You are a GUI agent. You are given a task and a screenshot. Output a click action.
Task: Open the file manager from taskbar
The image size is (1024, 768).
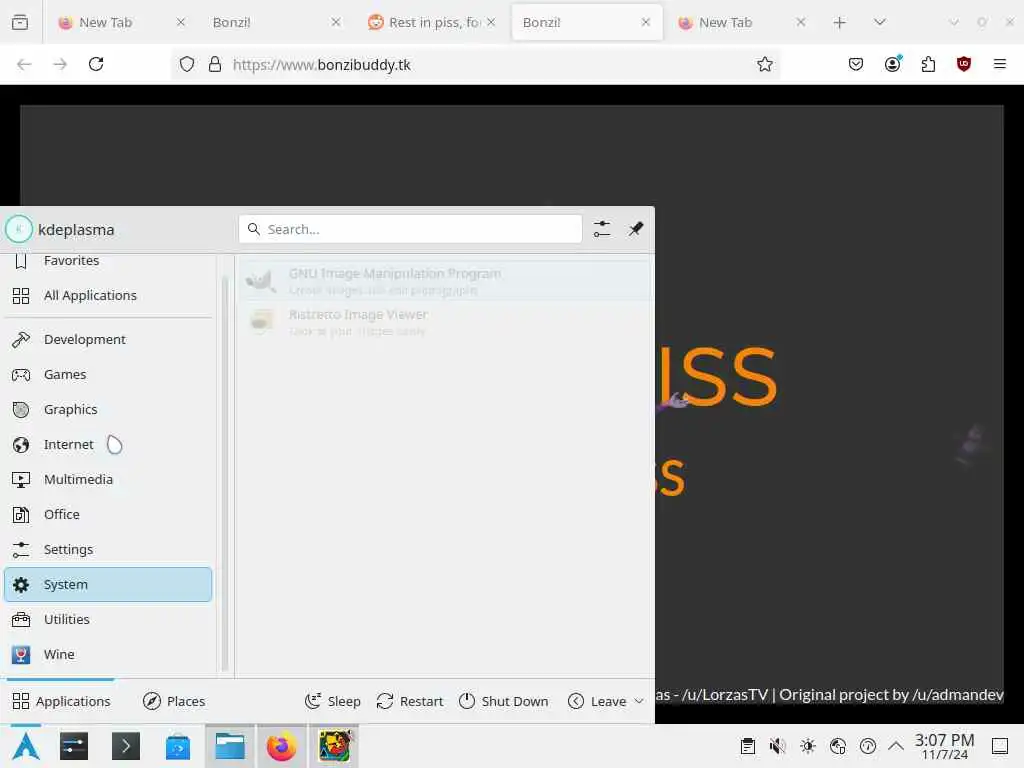point(230,746)
